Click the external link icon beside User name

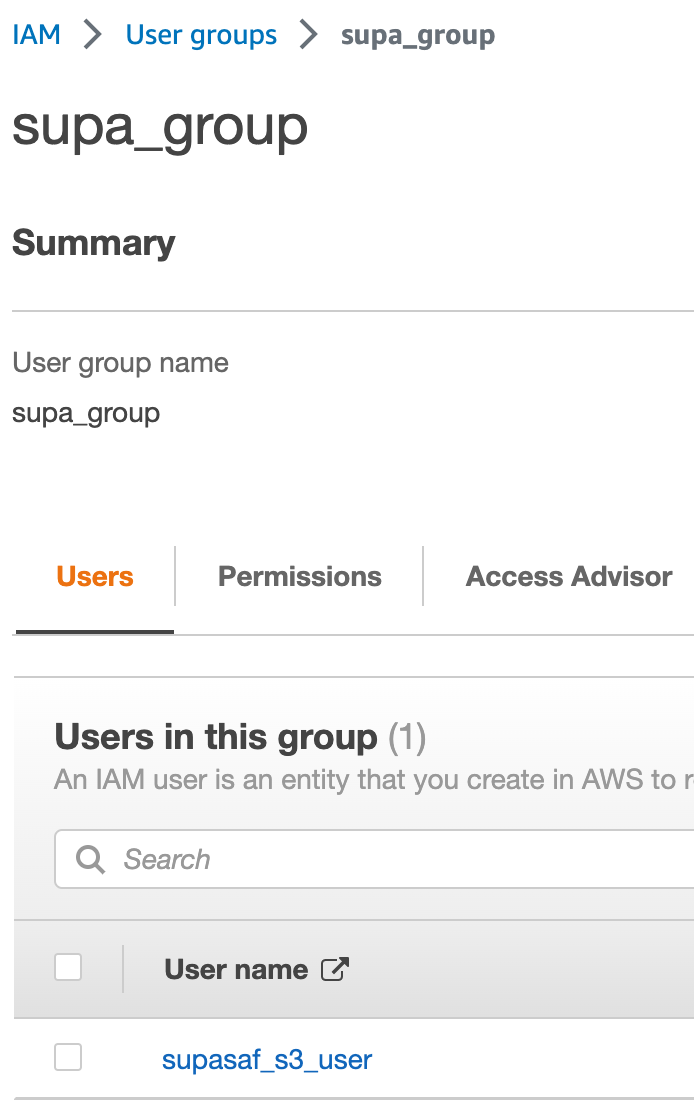[334, 969]
